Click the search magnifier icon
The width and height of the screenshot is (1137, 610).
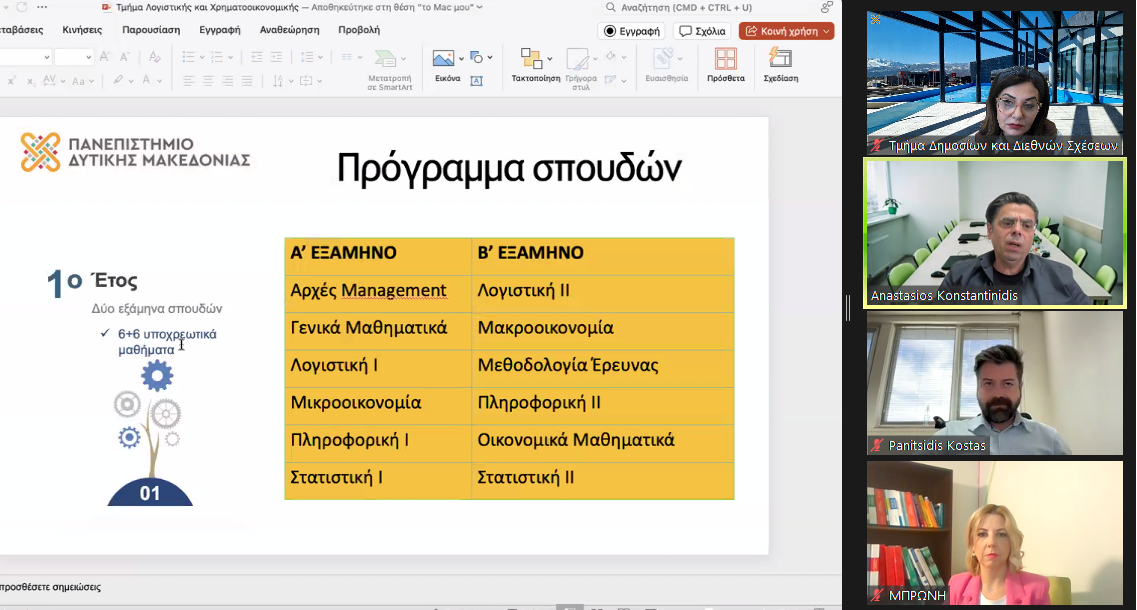(611, 7)
